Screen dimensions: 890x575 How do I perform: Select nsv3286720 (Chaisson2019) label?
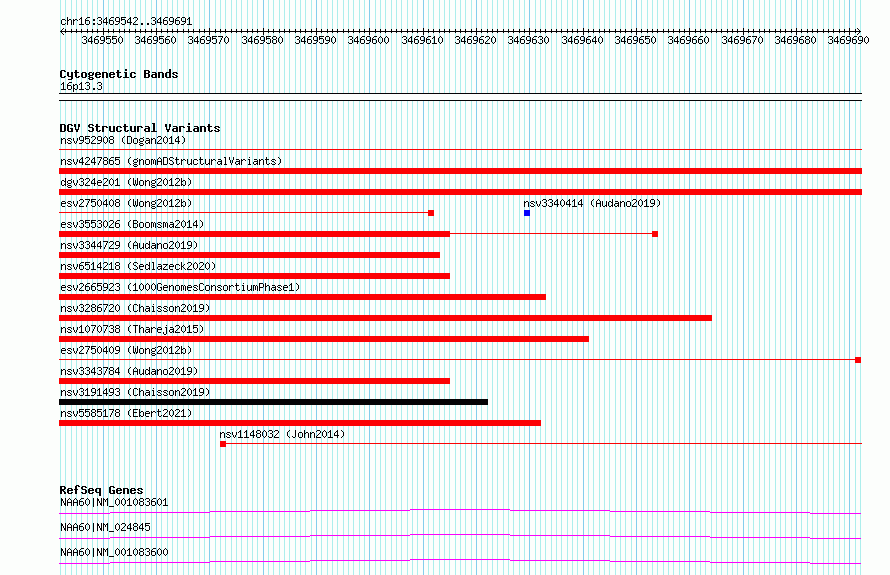(135, 308)
